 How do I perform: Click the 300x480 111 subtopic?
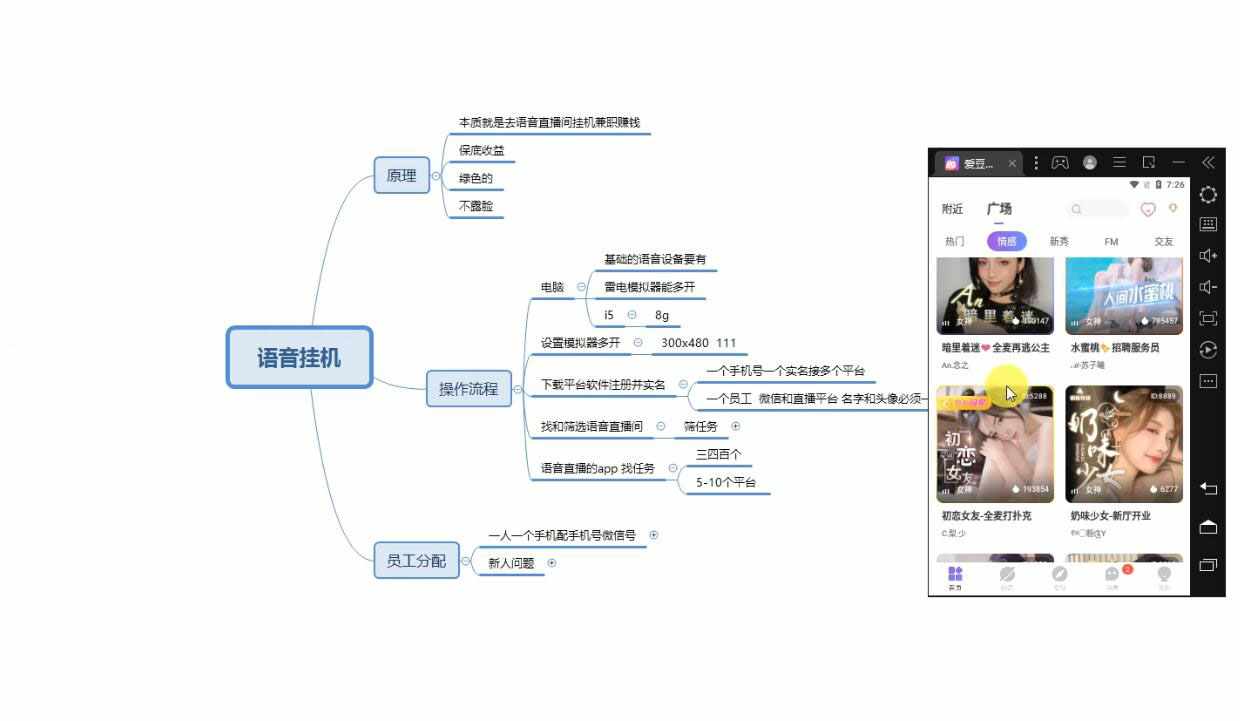(x=698, y=343)
